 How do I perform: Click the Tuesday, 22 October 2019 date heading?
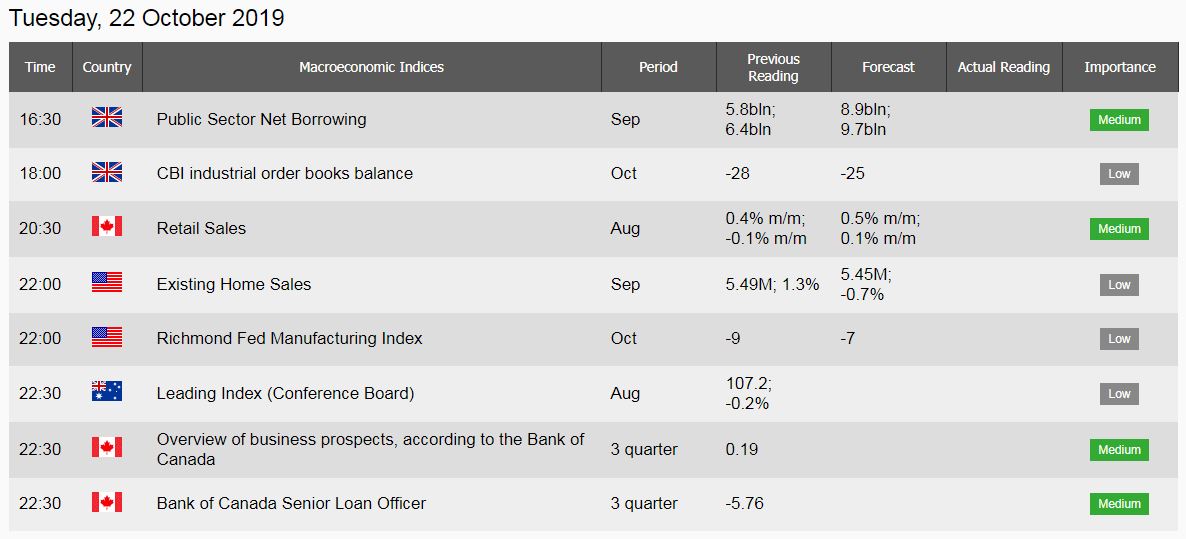tap(147, 18)
